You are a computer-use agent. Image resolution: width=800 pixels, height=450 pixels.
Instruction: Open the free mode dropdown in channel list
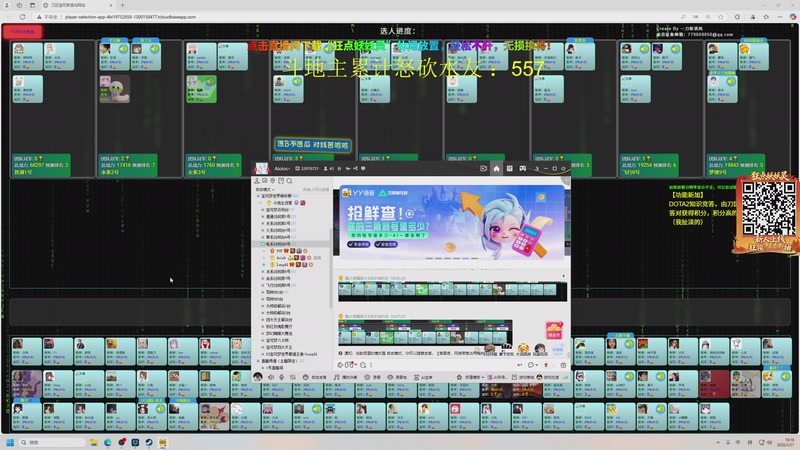(x=265, y=189)
